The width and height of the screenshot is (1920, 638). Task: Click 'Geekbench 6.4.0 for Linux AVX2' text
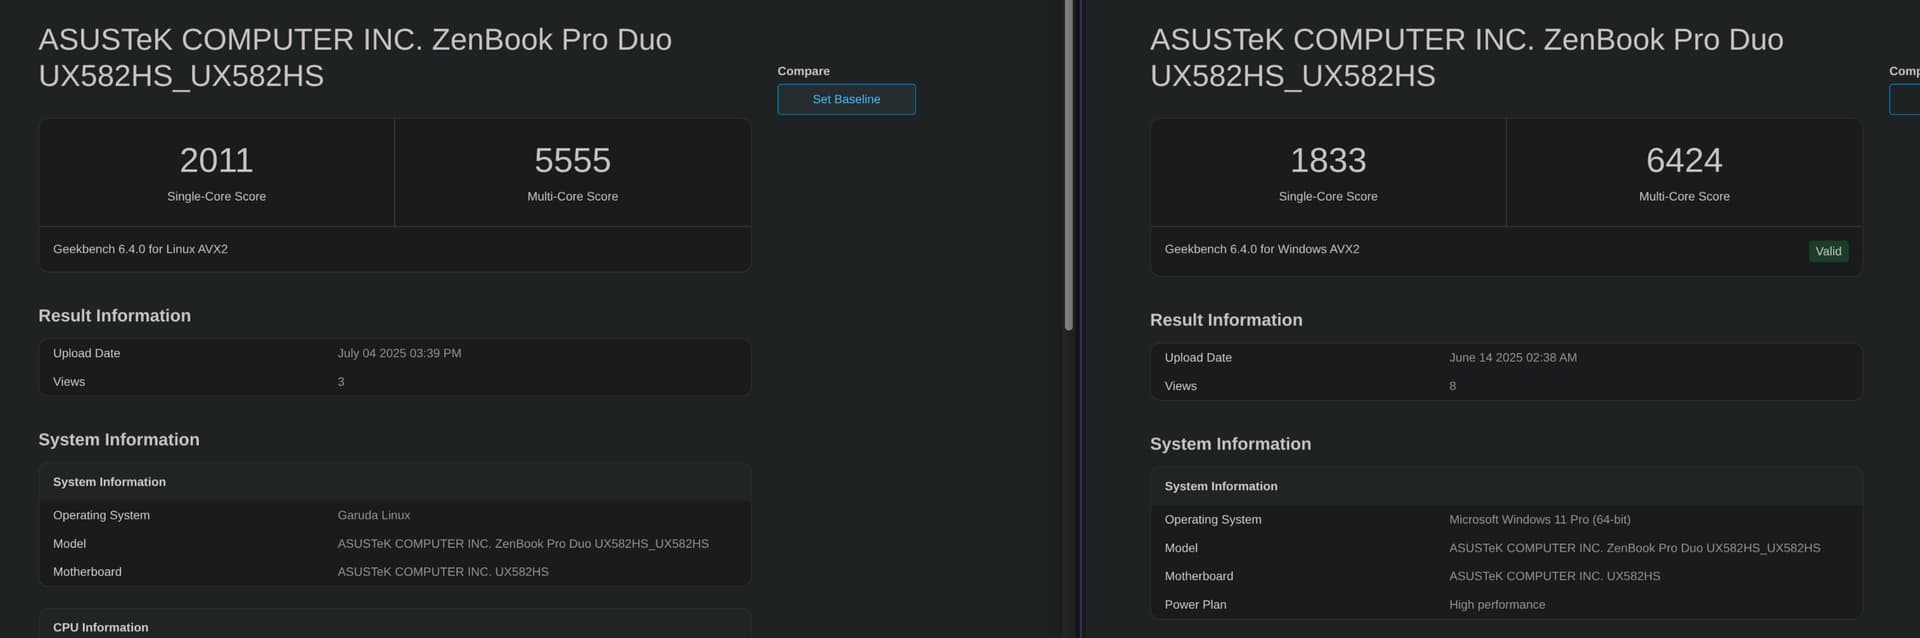140,249
